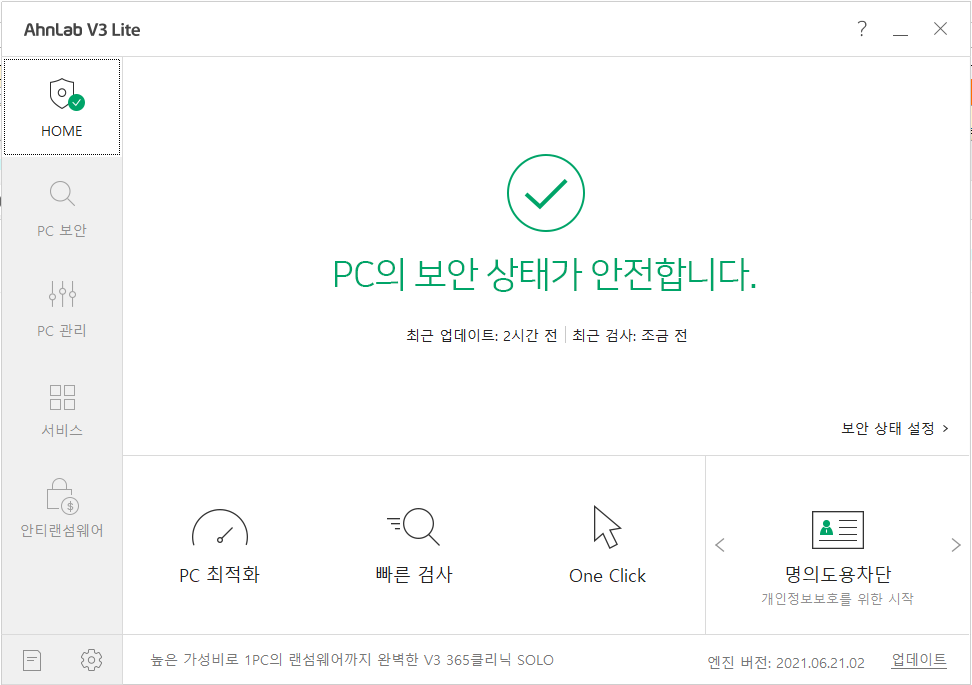Click 개인정보보호를 위한 시작 subtitle
The width and height of the screenshot is (972, 685).
point(837,599)
